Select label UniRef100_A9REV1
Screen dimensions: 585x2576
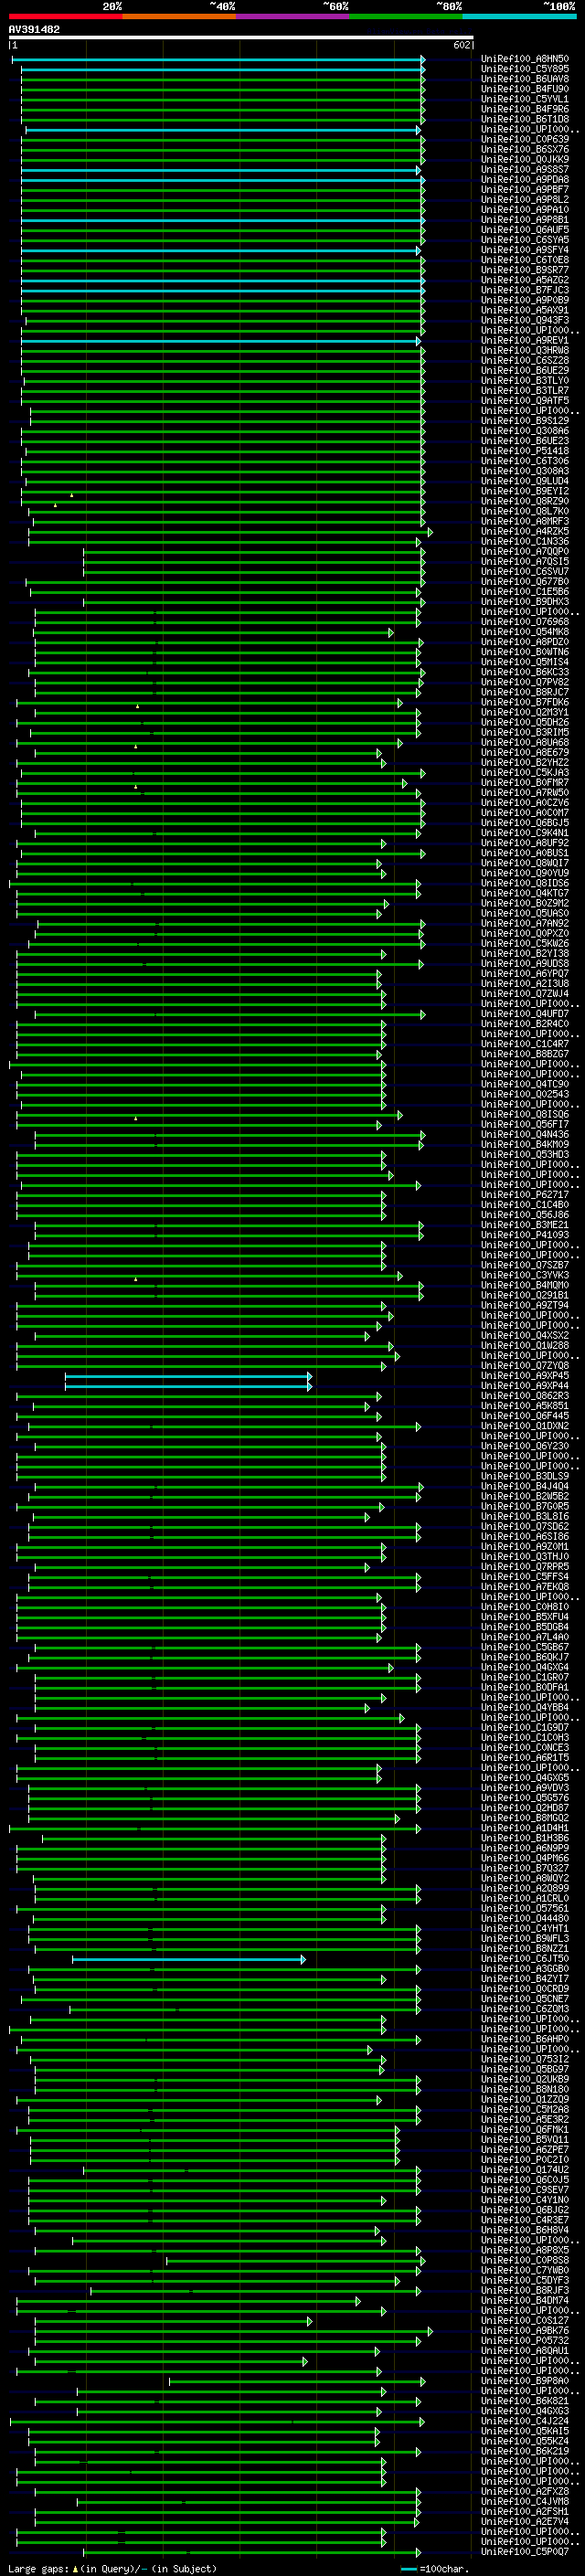click(x=525, y=341)
